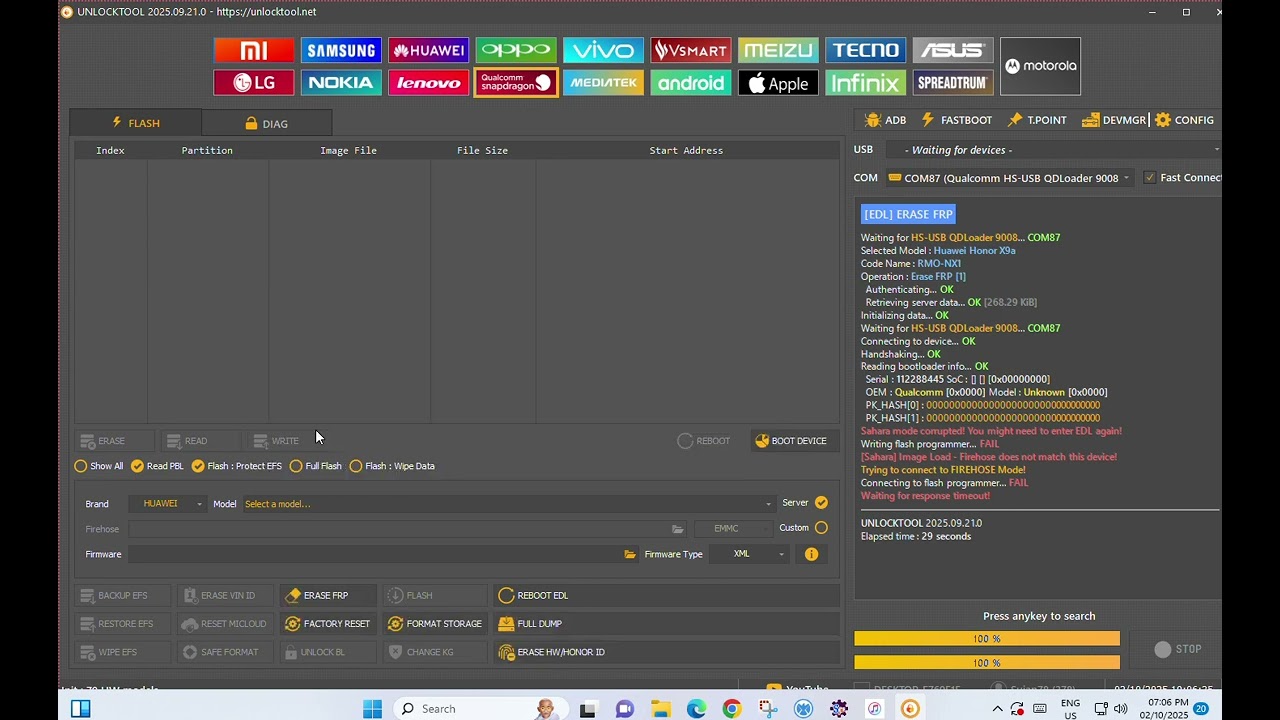Select the Infinix brand logo

[x=866, y=83]
